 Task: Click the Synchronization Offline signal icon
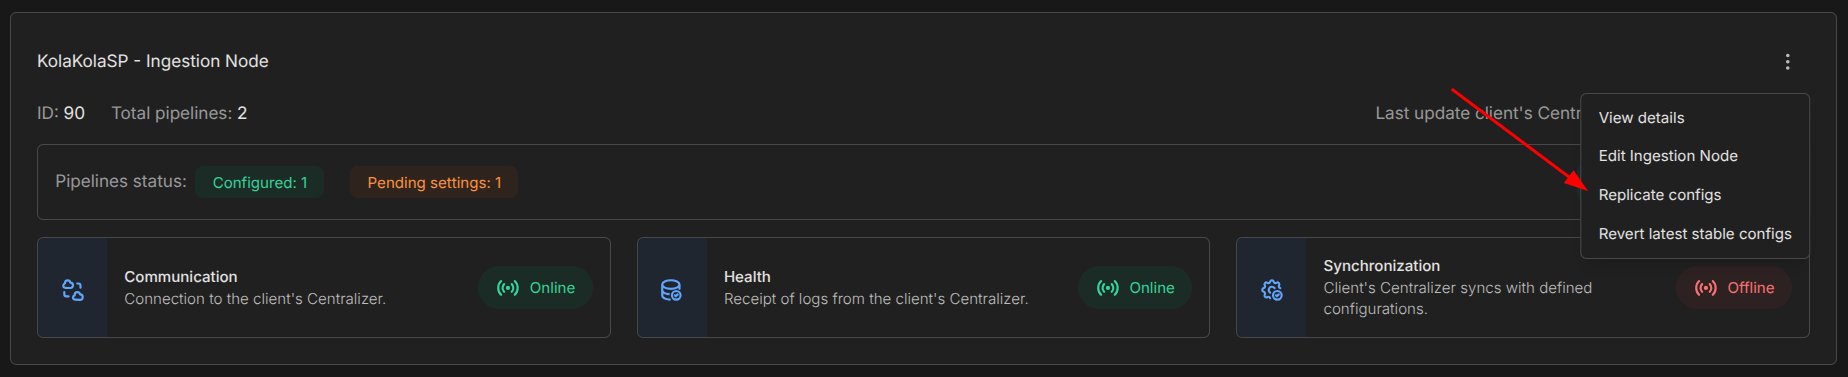pos(1706,288)
